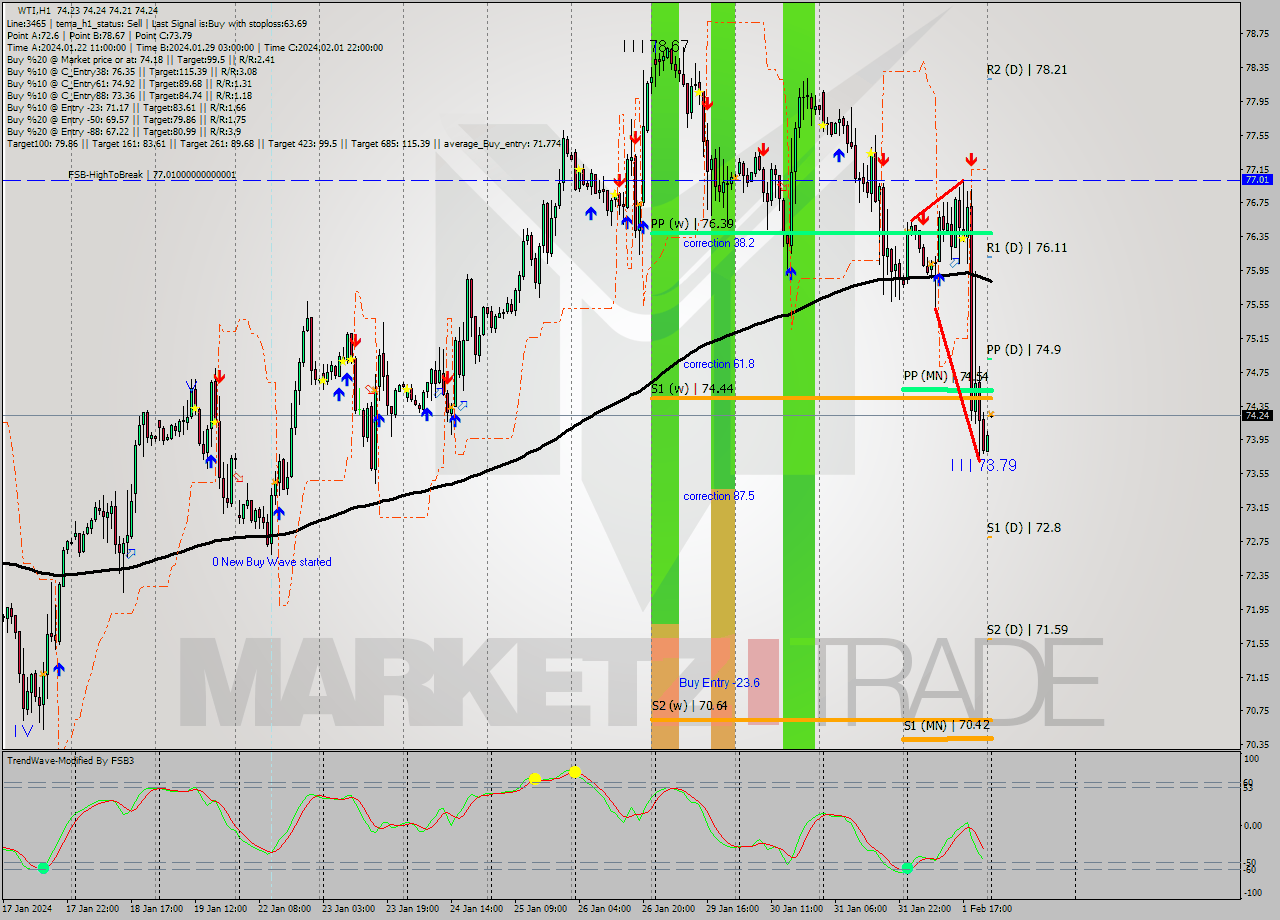Viewport: 1280px width, 920px height.
Task: Click the '26 Jan 20:00' time axis label
Action: point(669,909)
